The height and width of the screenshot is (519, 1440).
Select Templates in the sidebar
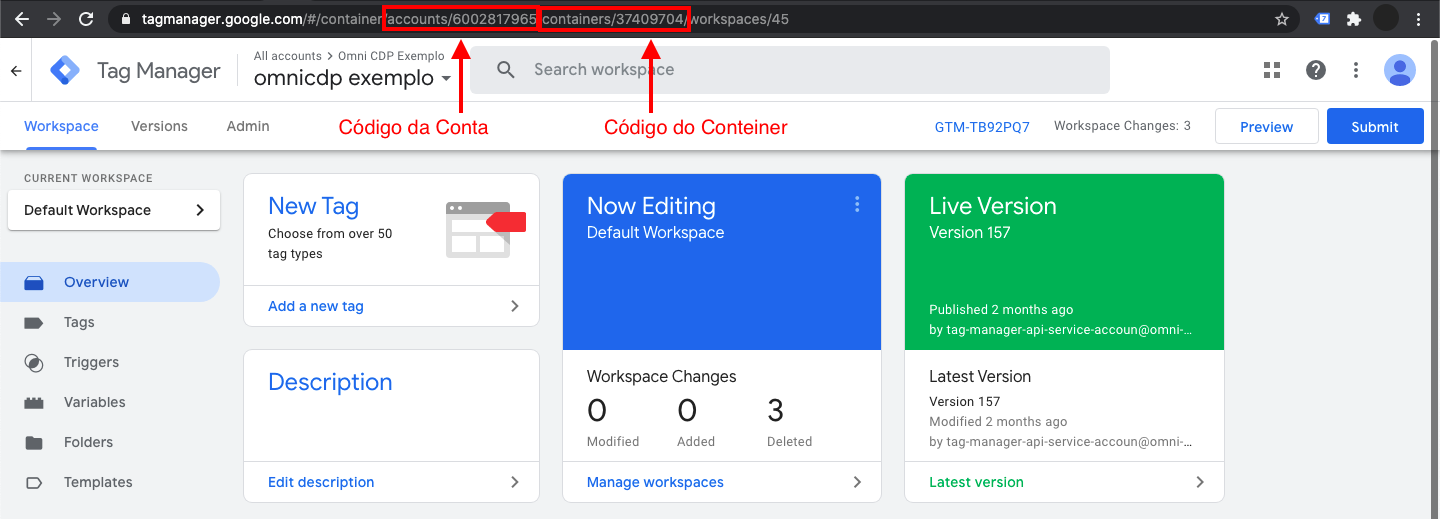[110, 482]
